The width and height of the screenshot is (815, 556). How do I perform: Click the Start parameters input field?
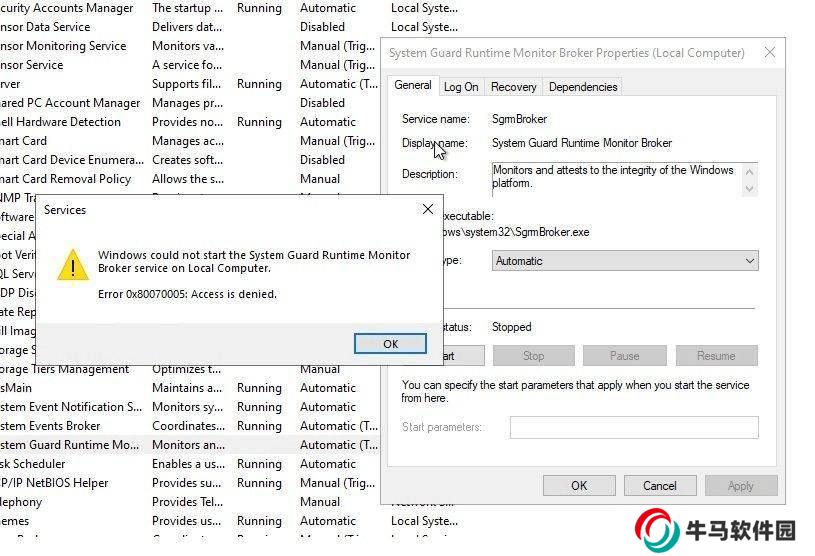pos(633,427)
